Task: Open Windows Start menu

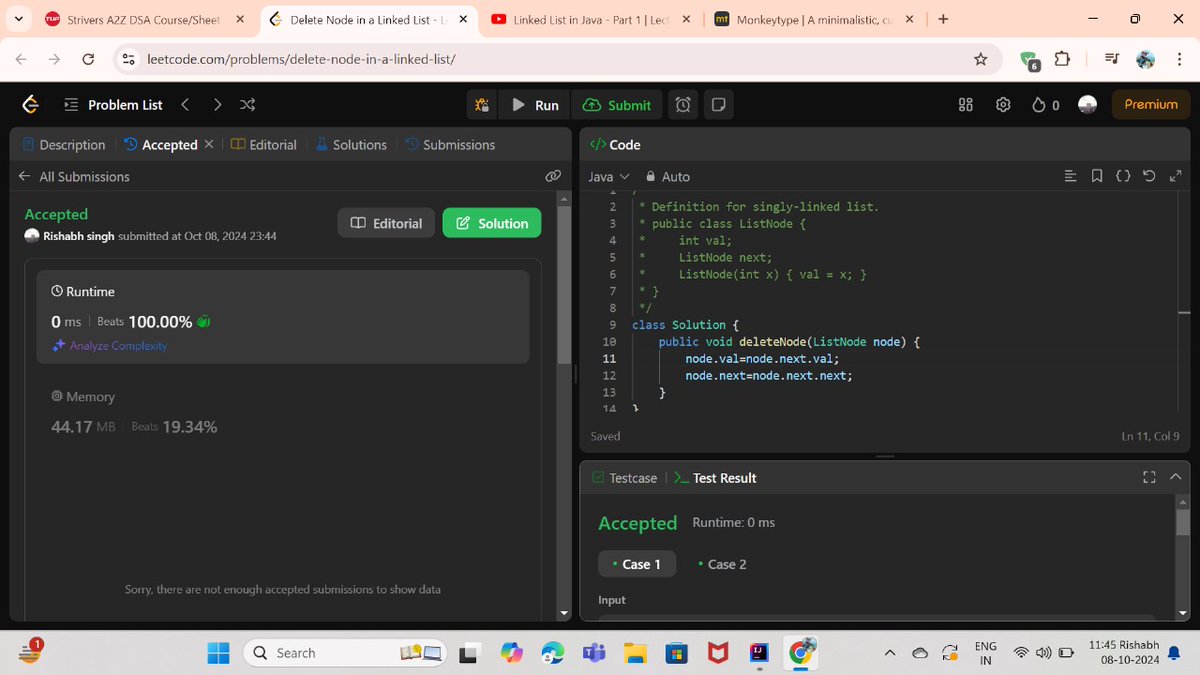Action: 218,653
